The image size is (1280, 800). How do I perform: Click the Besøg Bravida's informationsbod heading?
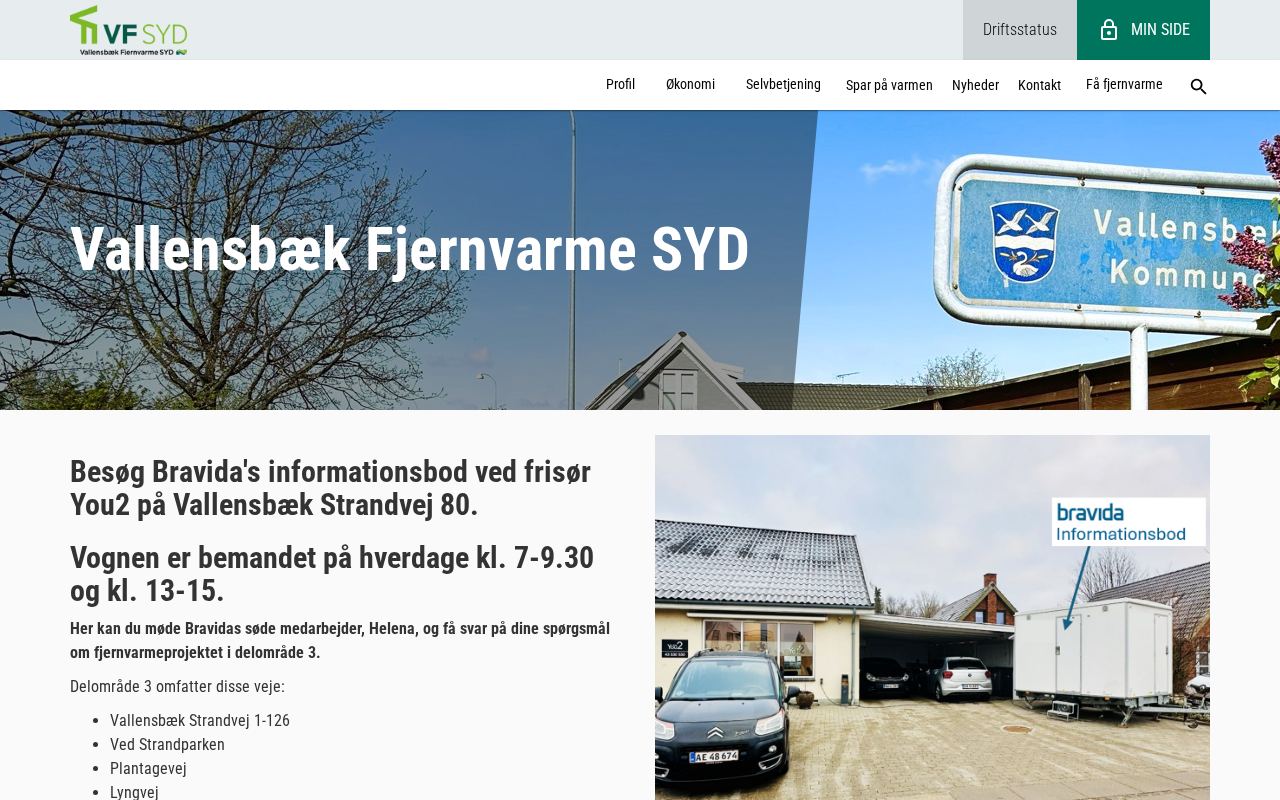[x=330, y=488]
